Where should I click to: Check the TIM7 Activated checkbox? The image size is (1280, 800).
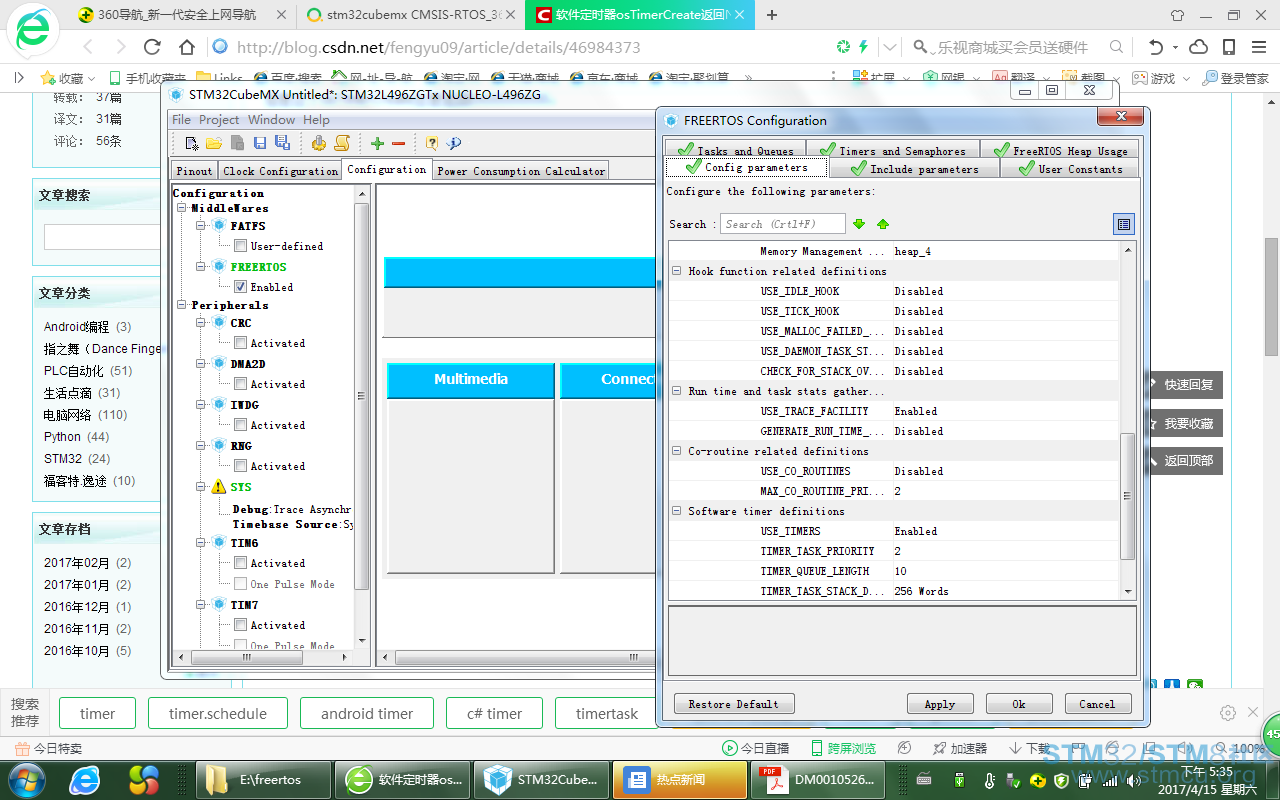click(x=240, y=625)
